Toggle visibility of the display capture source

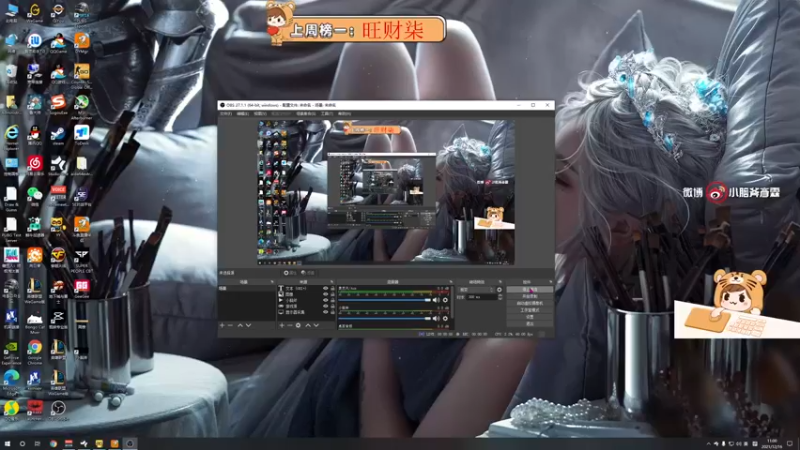click(326, 312)
